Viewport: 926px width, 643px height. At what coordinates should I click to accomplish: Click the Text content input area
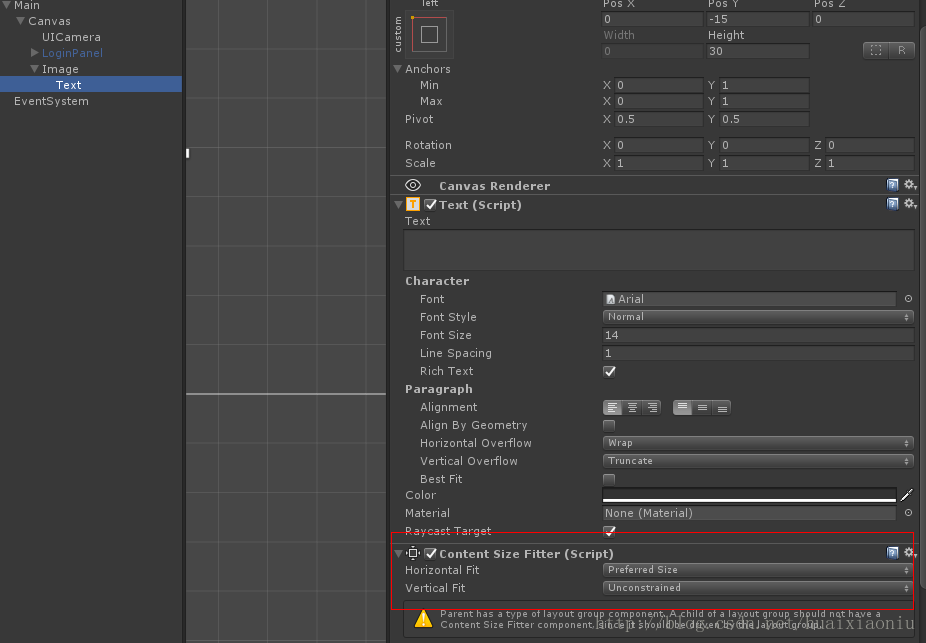(x=659, y=250)
